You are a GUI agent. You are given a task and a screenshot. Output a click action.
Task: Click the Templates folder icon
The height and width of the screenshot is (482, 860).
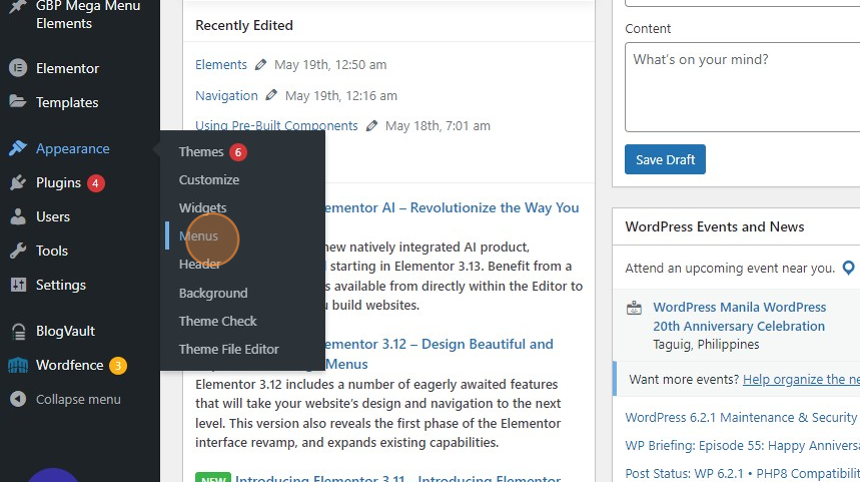pos(18,101)
